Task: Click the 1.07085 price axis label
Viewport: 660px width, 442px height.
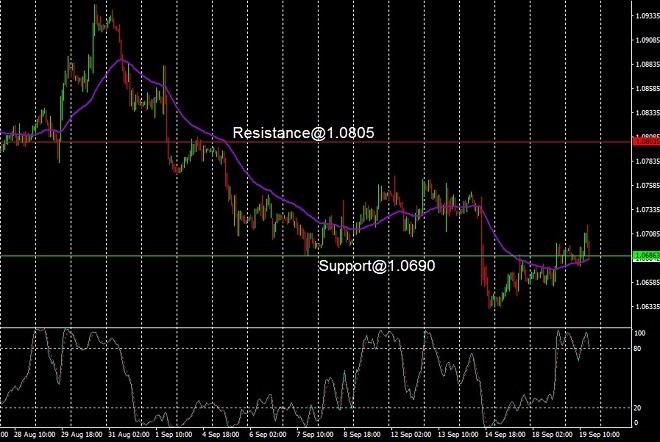Action: (647, 234)
